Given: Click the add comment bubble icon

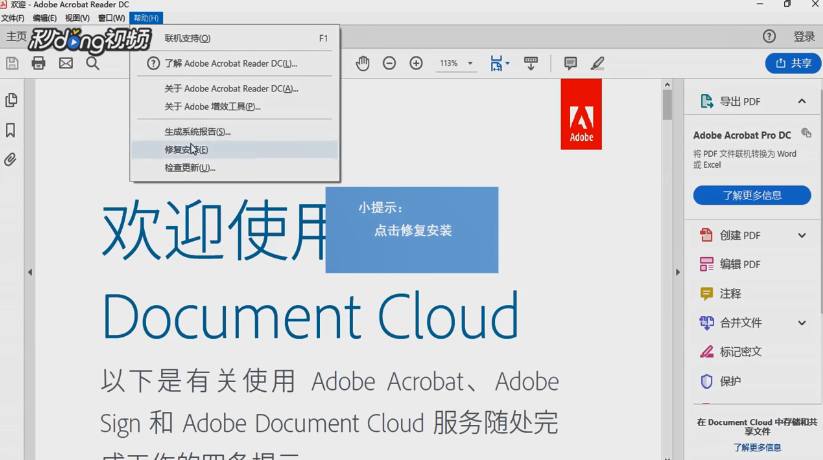Looking at the screenshot, I should point(571,64).
